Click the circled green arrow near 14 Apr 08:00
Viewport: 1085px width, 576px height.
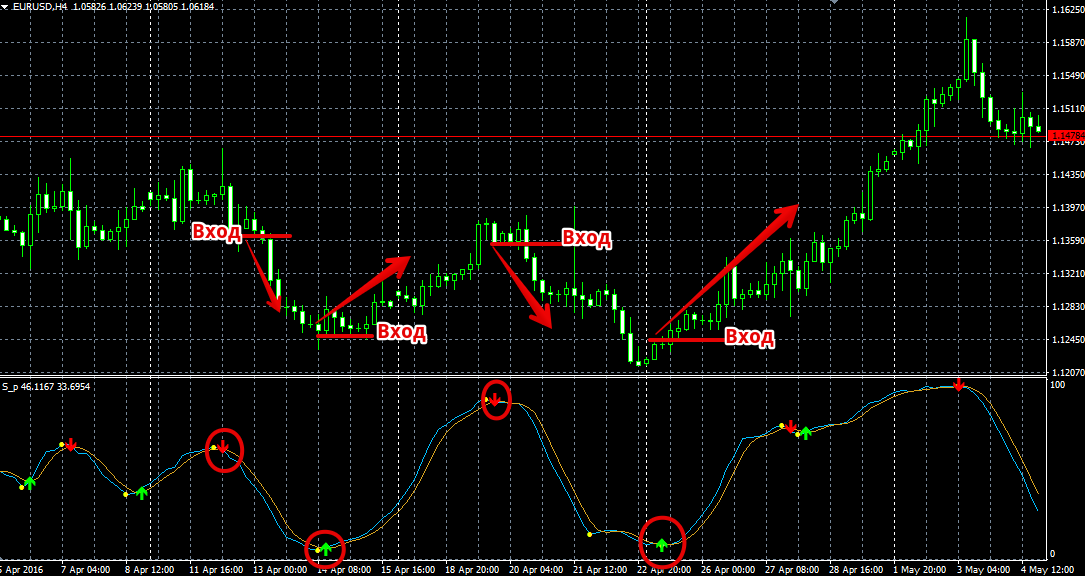(x=325, y=548)
